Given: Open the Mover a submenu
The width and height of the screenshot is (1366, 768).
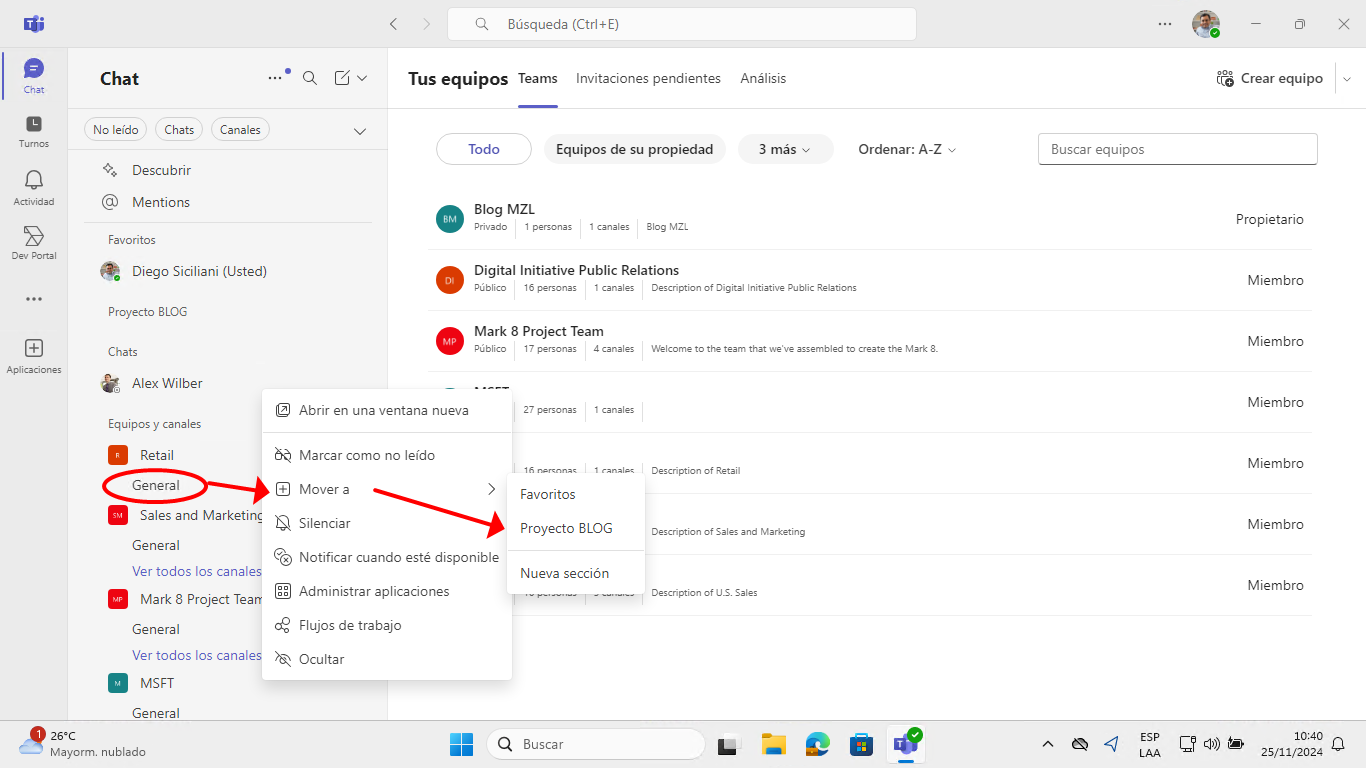Looking at the screenshot, I should 387,489.
